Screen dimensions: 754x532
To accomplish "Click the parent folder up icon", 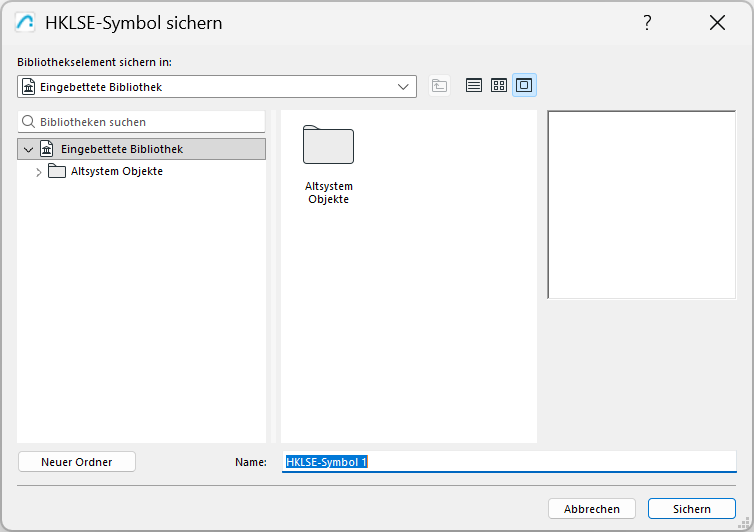I will (439, 86).
